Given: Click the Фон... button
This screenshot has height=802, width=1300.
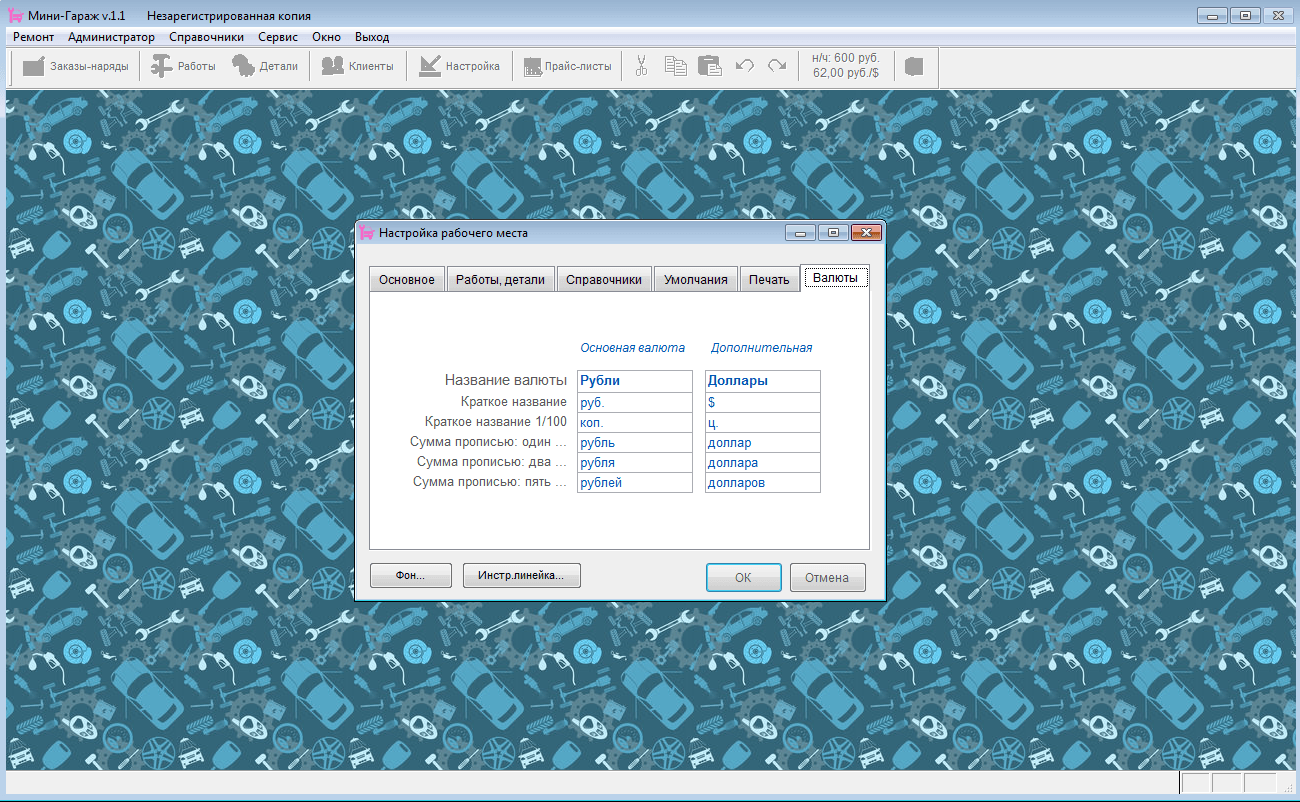Looking at the screenshot, I should point(411,576).
